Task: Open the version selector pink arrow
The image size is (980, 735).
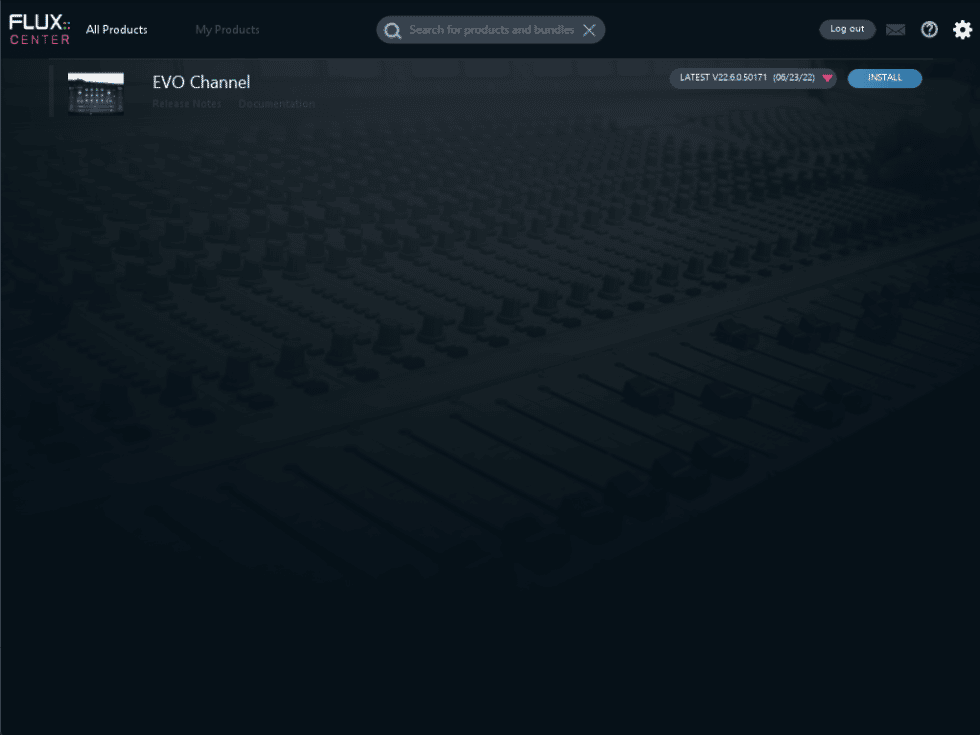Action: coord(827,77)
